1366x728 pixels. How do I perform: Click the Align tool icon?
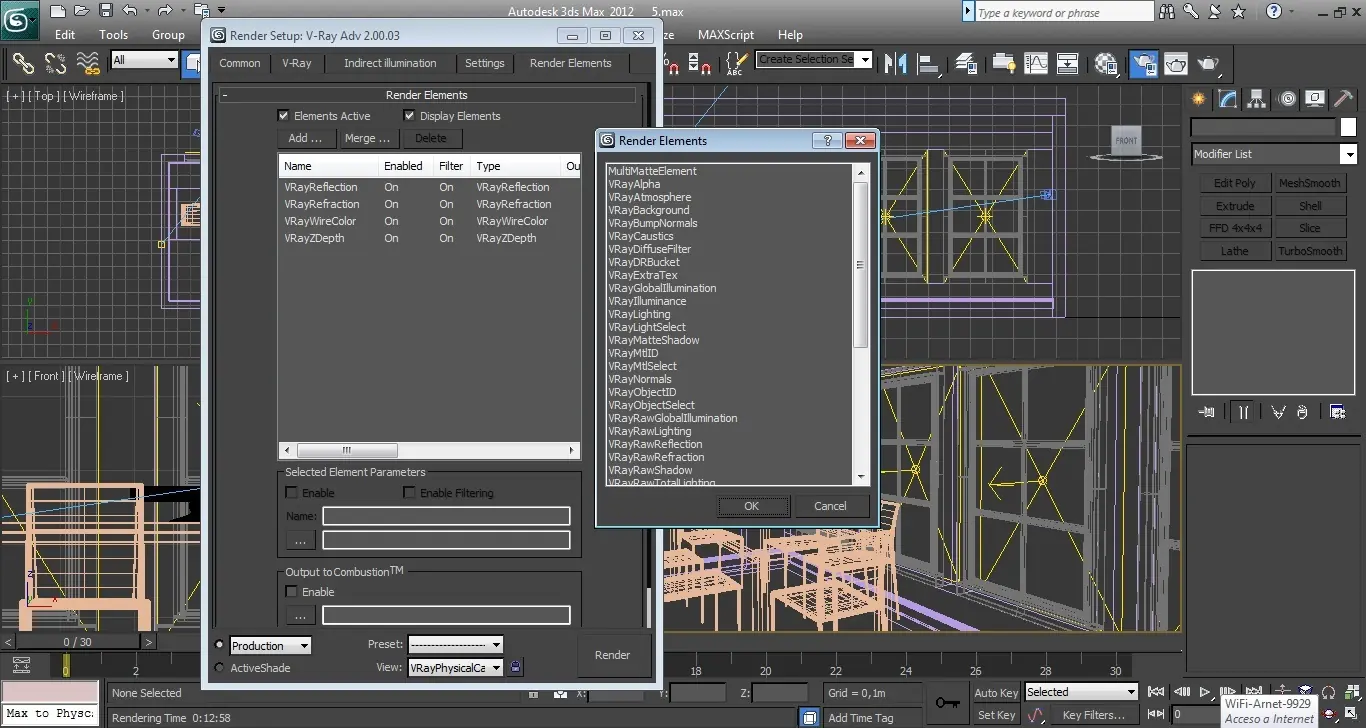pyautogui.click(x=930, y=63)
